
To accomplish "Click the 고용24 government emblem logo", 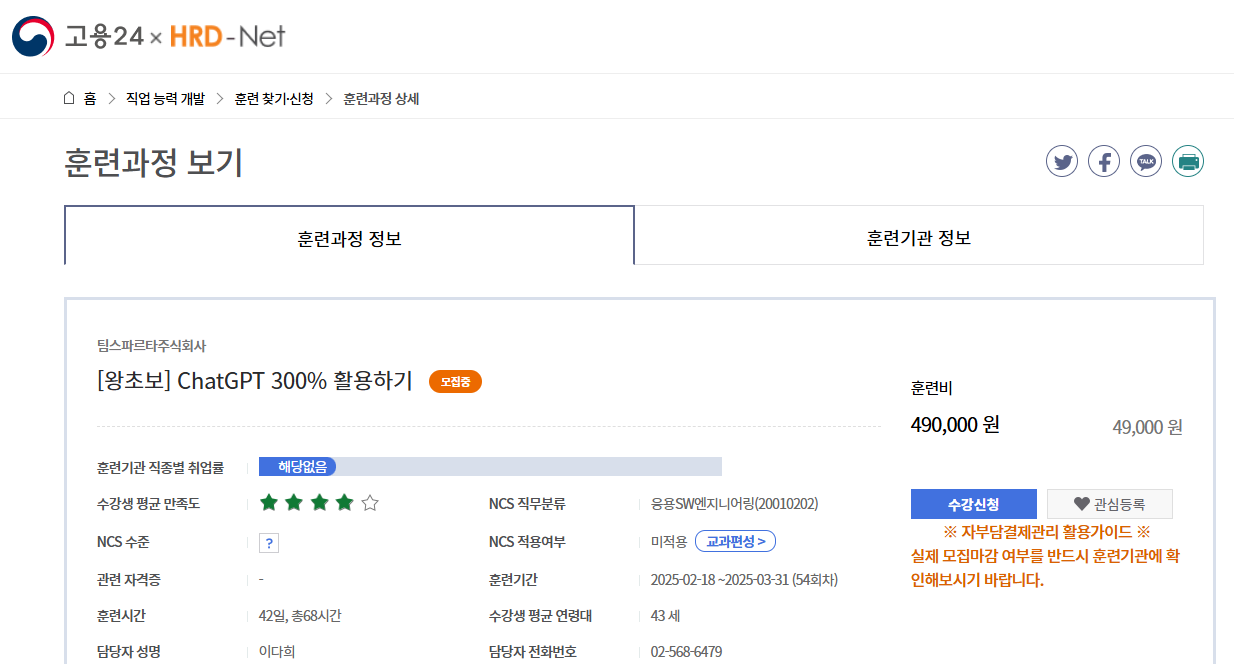I will click(33, 37).
